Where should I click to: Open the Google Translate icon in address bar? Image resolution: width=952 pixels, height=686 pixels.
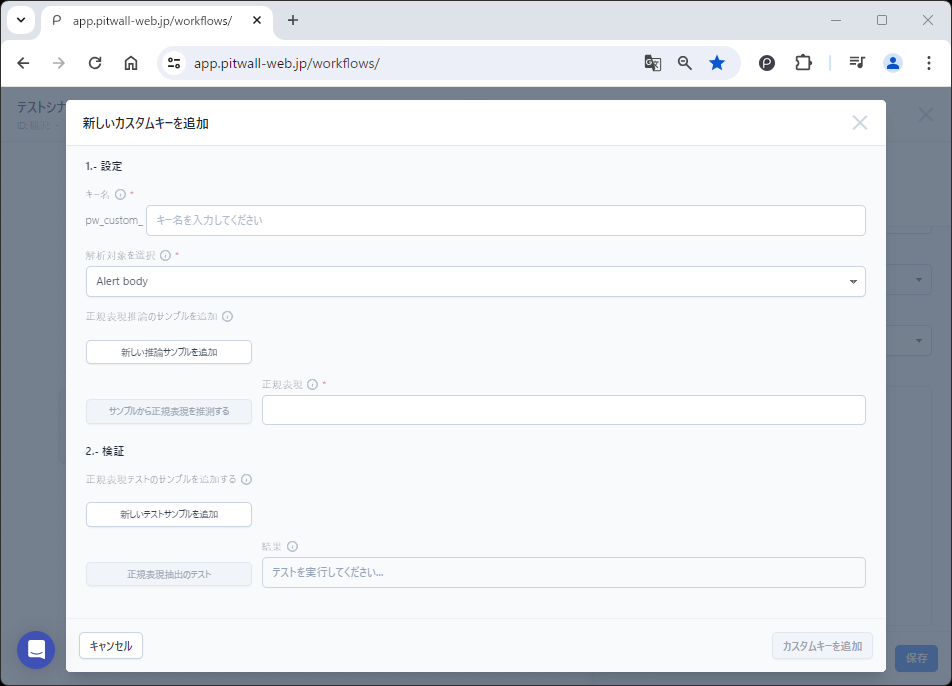click(652, 63)
